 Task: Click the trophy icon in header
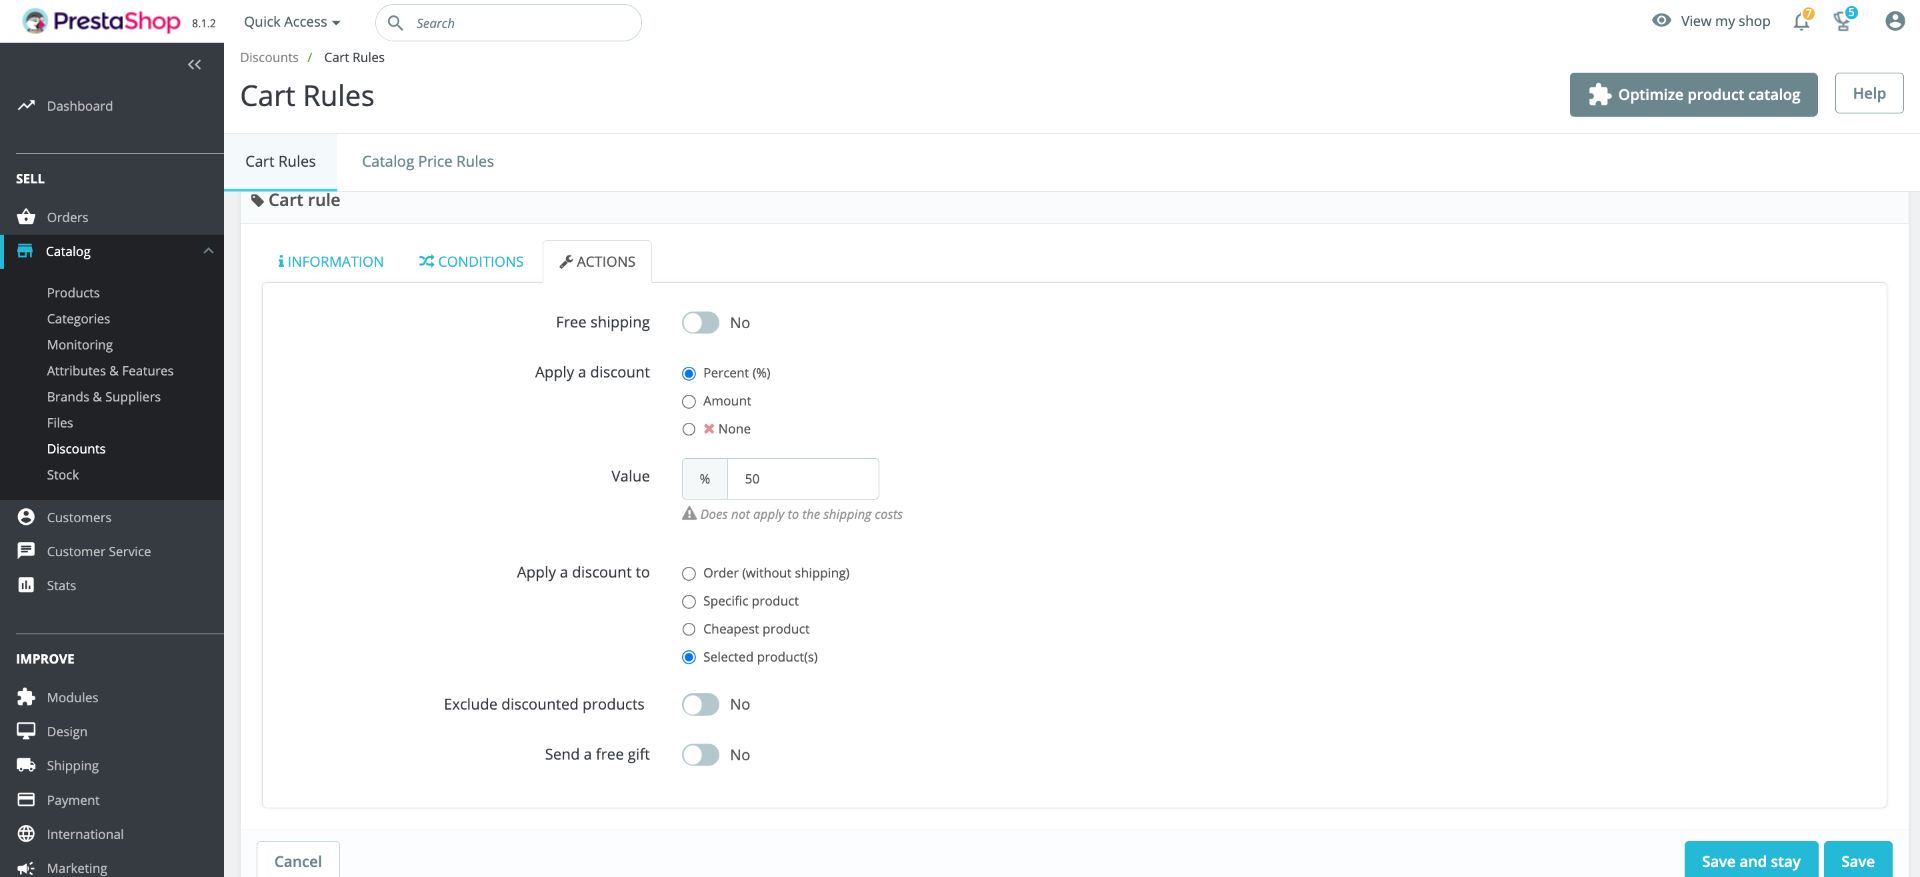click(1843, 21)
